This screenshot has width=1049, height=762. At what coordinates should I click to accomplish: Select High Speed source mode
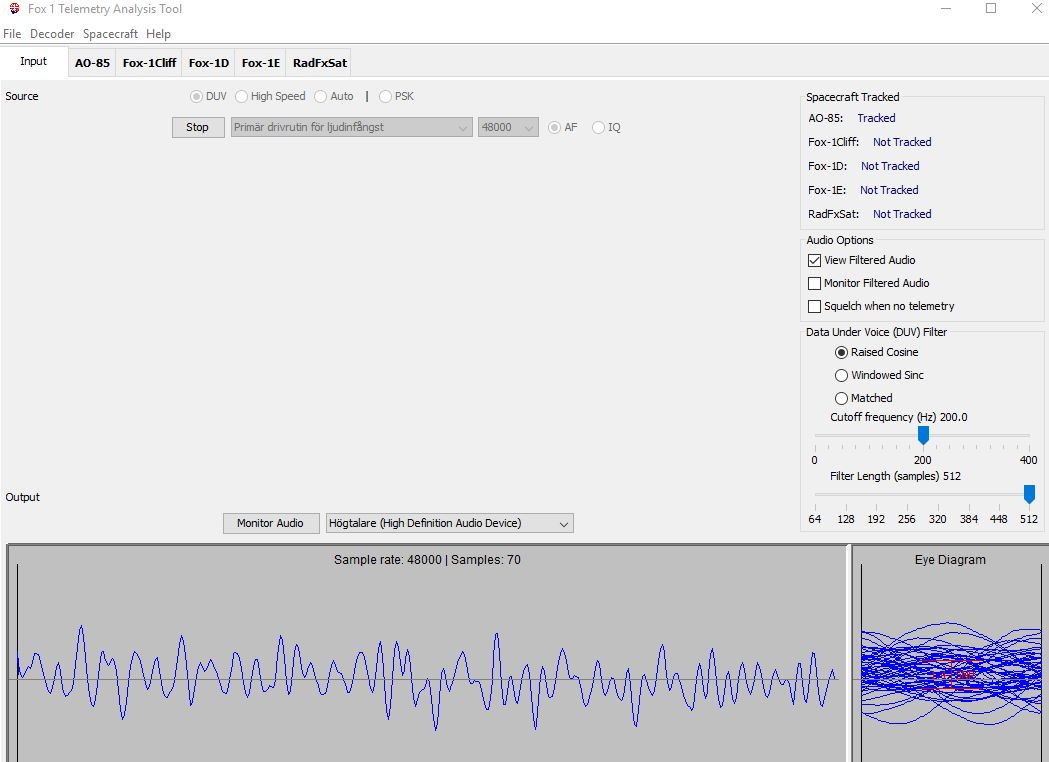[x=240, y=96]
